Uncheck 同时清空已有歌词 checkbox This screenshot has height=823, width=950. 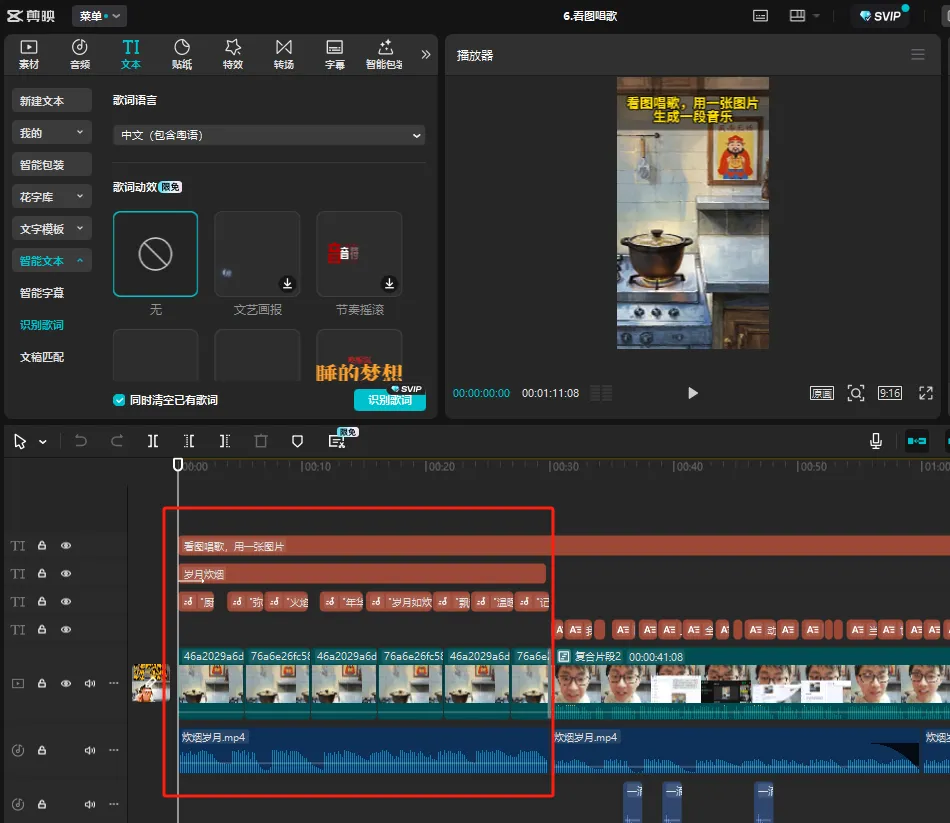point(120,400)
